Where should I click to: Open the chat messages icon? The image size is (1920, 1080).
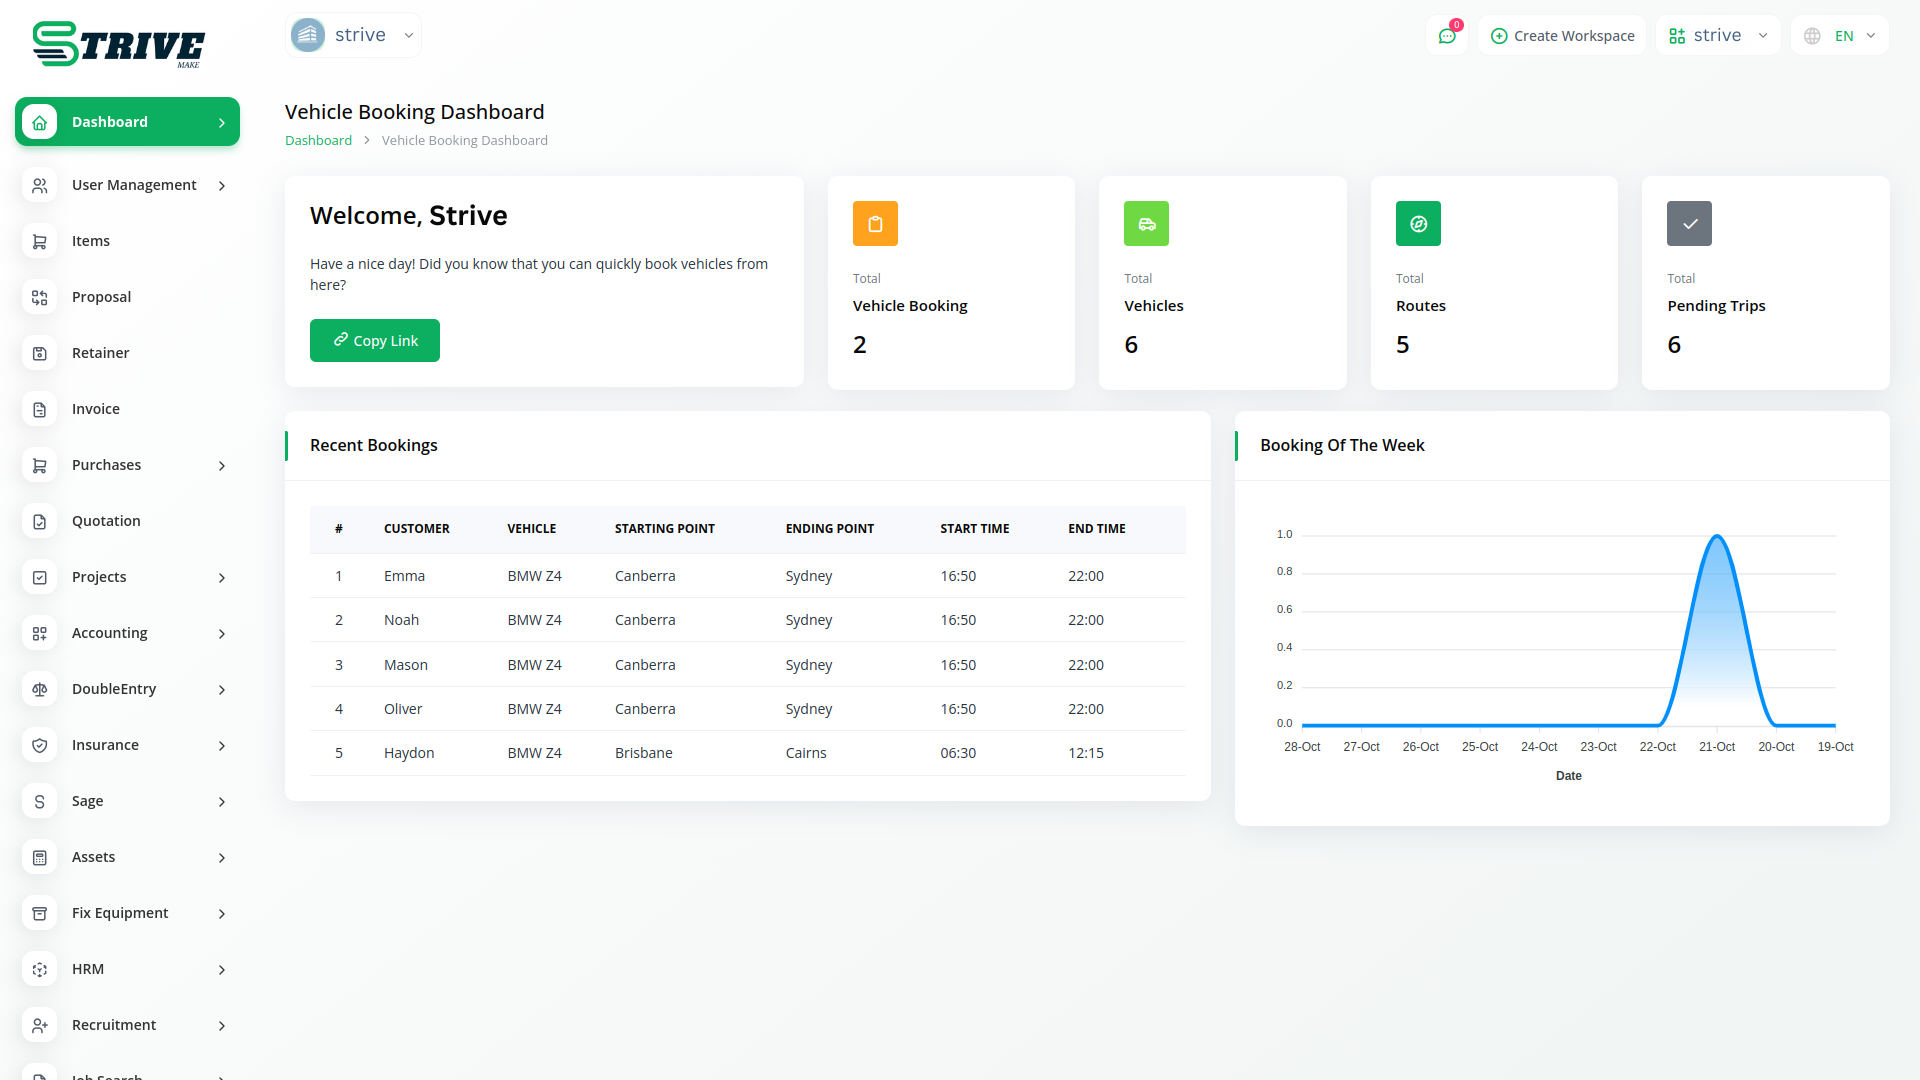pos(1446,36)
